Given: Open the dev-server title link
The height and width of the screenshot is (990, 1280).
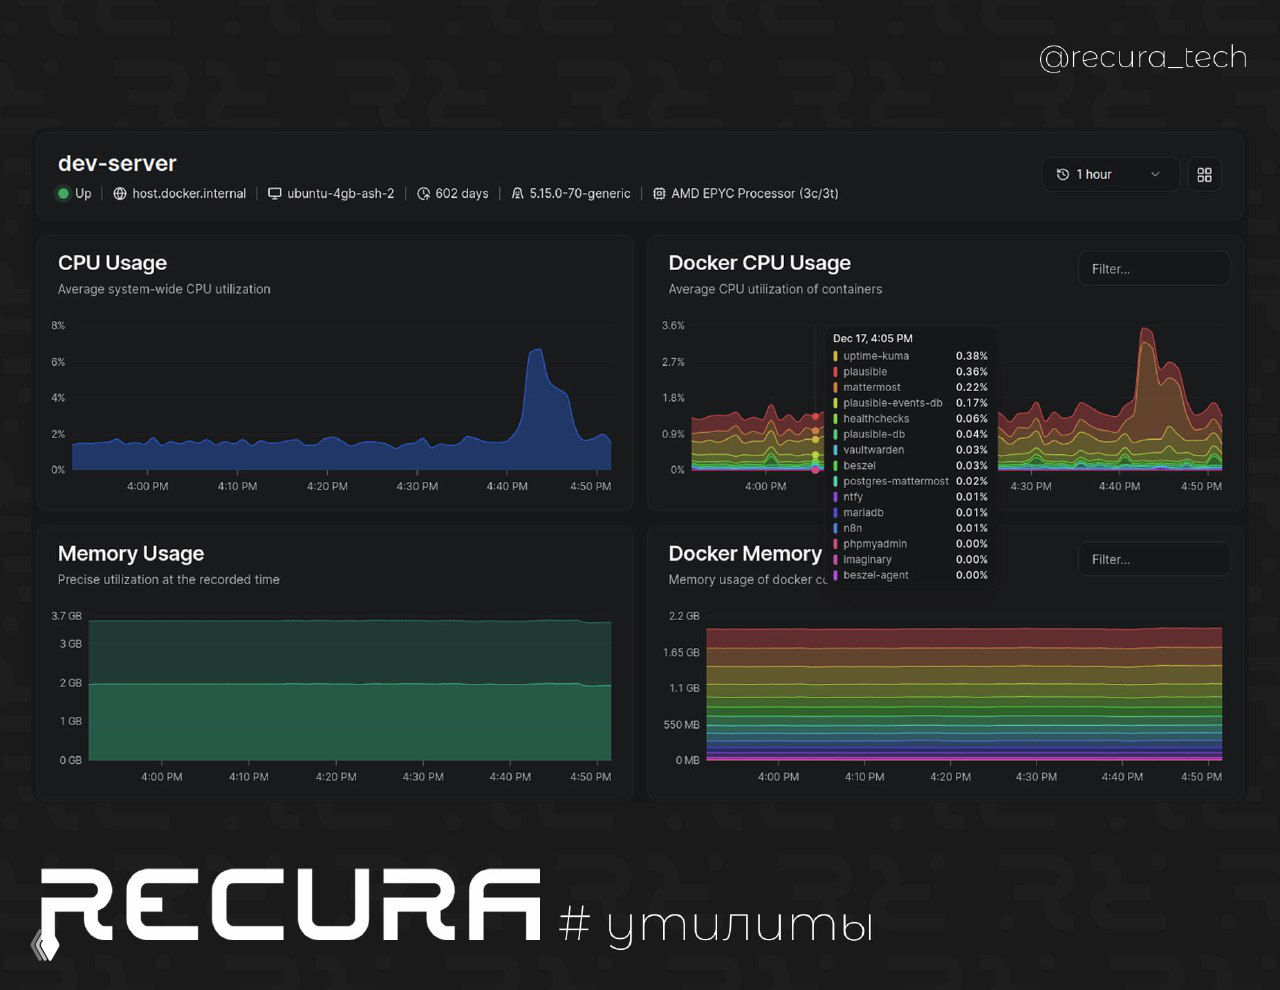Looking at the screenshot, I should click(117, 163).
